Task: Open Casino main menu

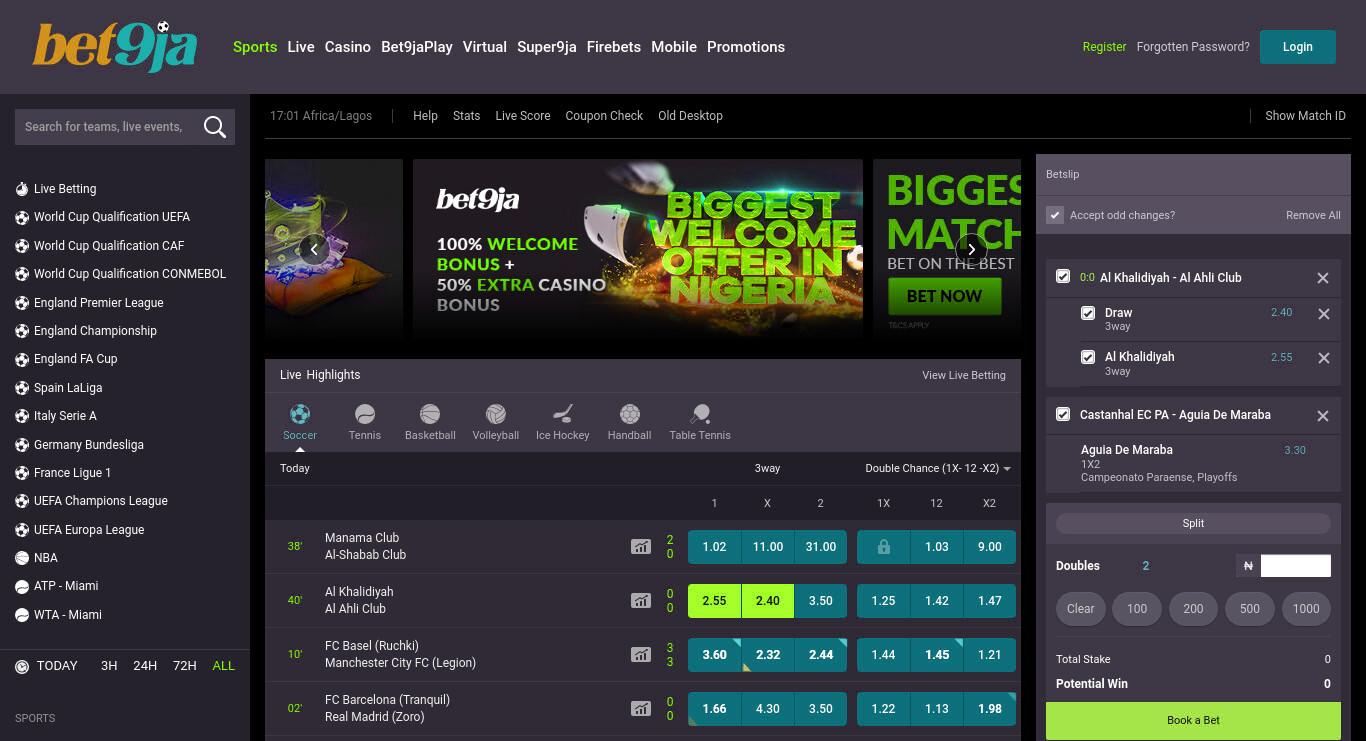Action: point(348,47)
